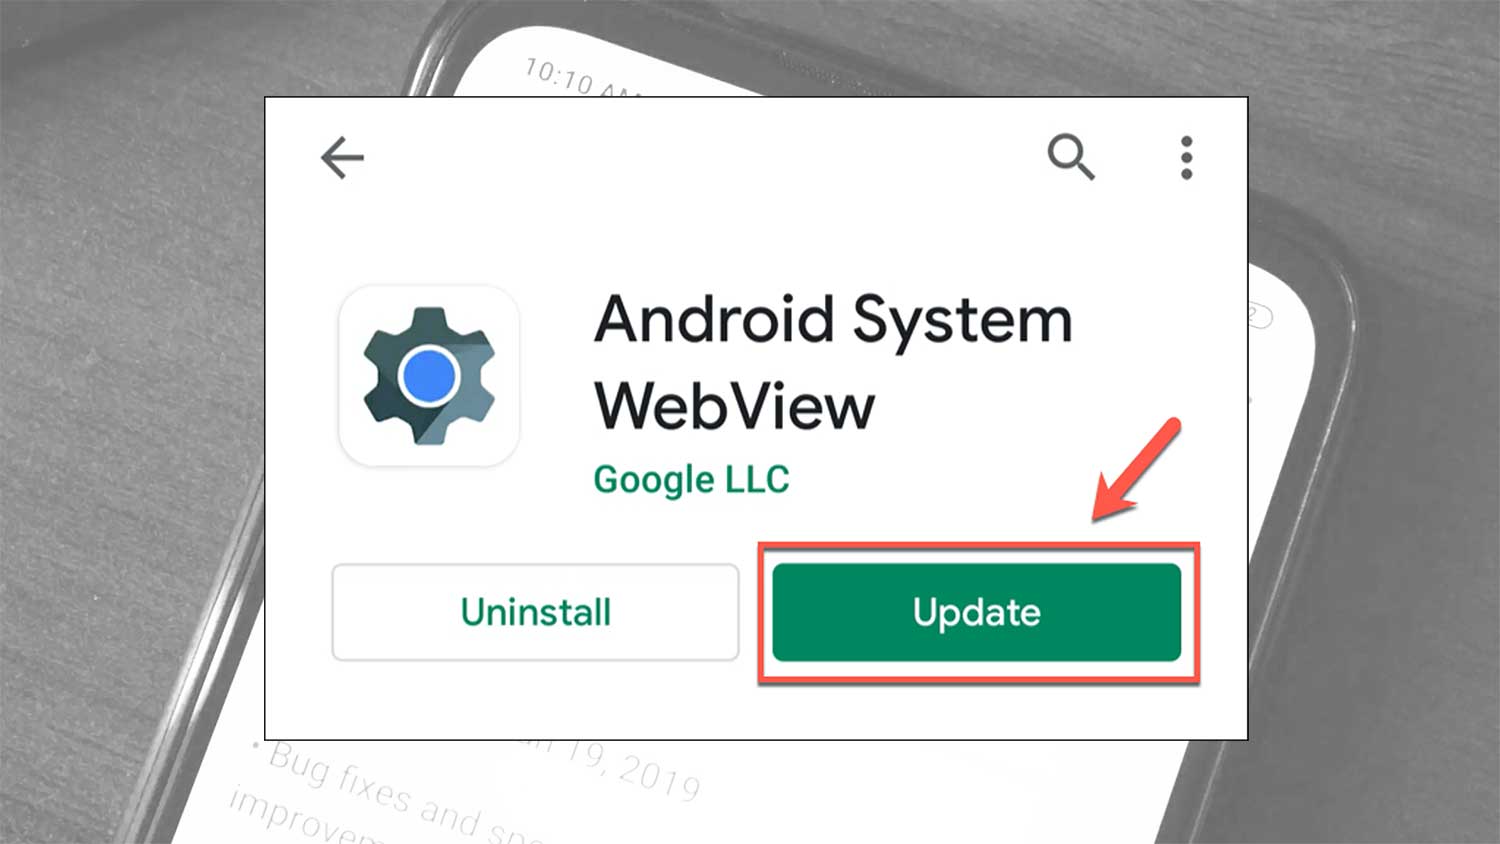The image size is (1500, 844).
Task: Tap the Uninstall button
Action: [x=535, y=612]
